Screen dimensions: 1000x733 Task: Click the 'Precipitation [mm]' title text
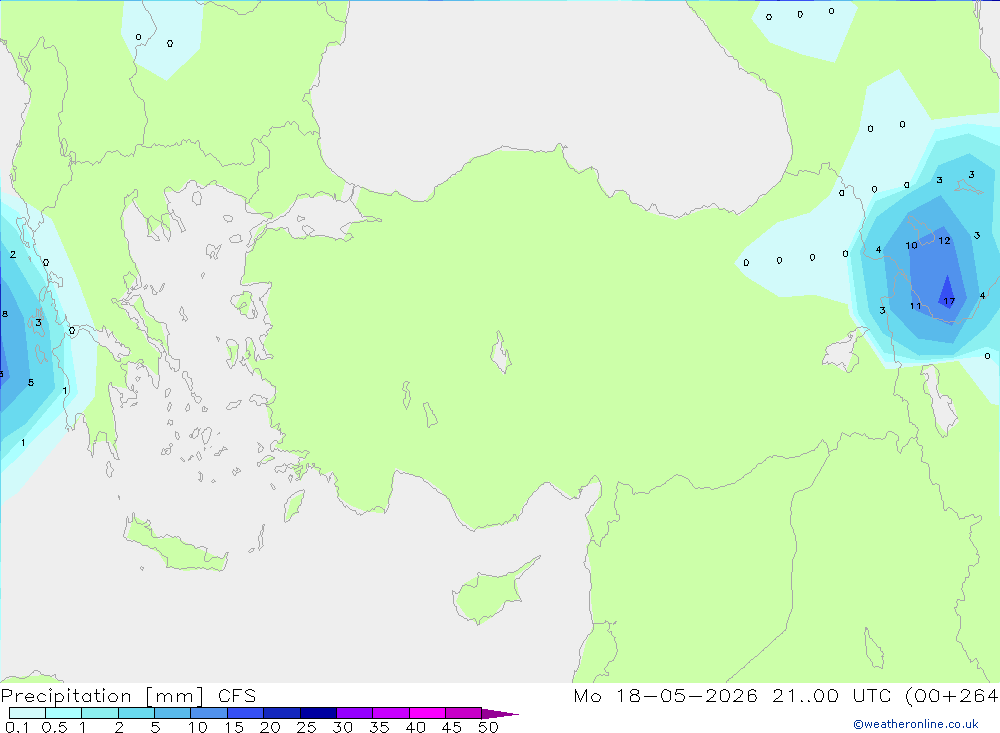coord(103,696)
